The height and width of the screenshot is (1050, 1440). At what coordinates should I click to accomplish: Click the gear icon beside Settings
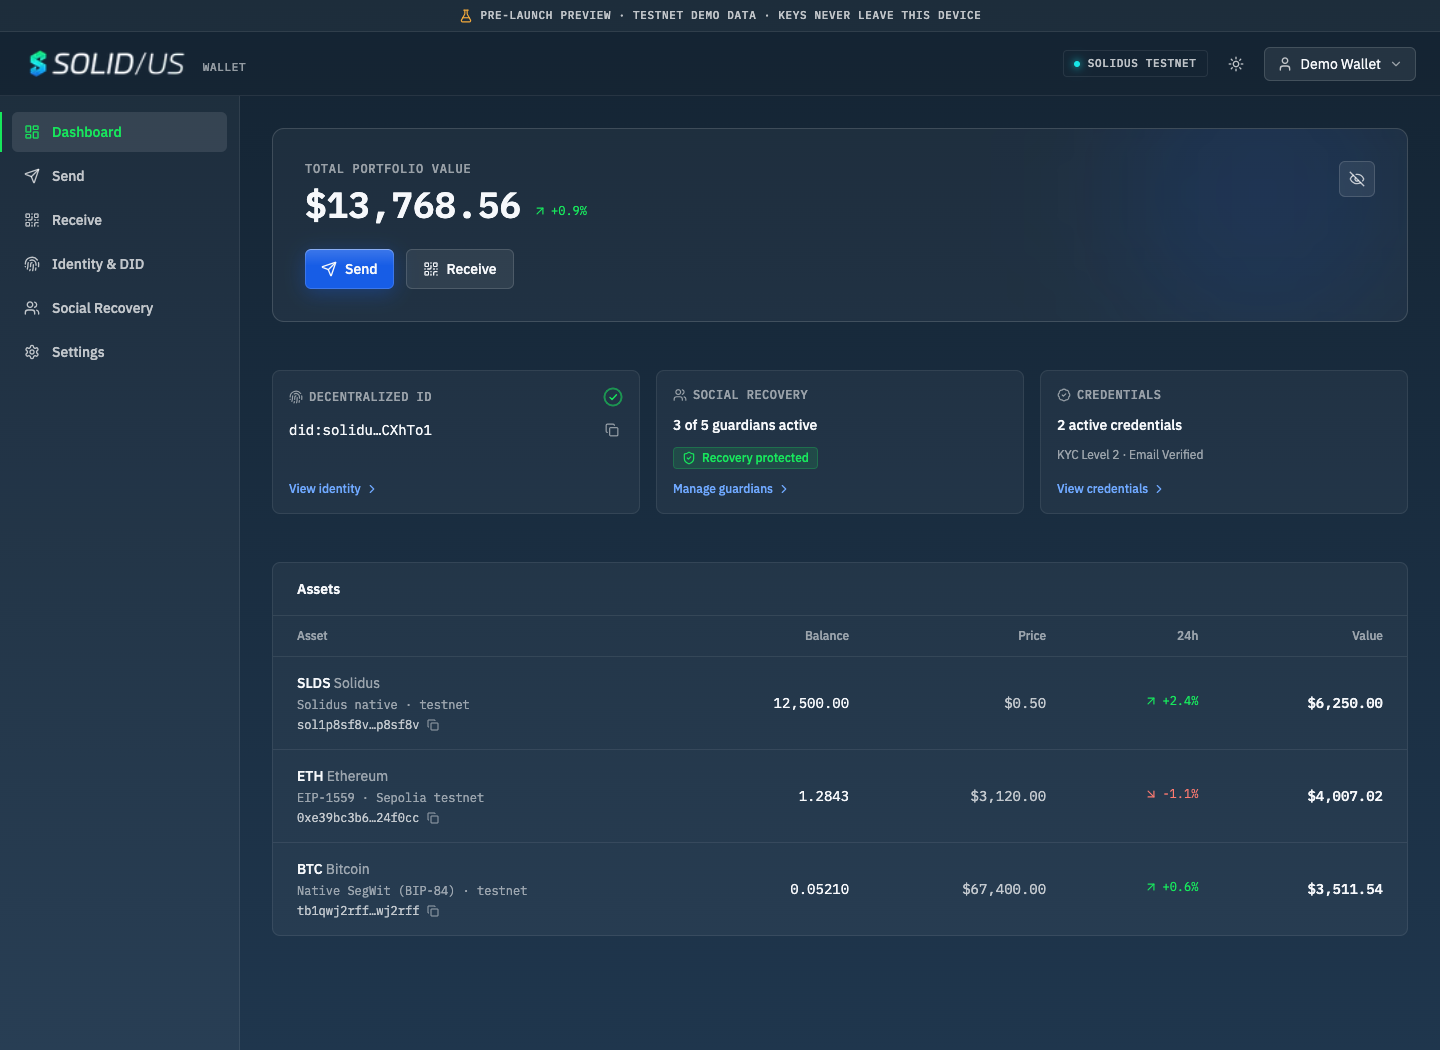(x=32, y=352)
